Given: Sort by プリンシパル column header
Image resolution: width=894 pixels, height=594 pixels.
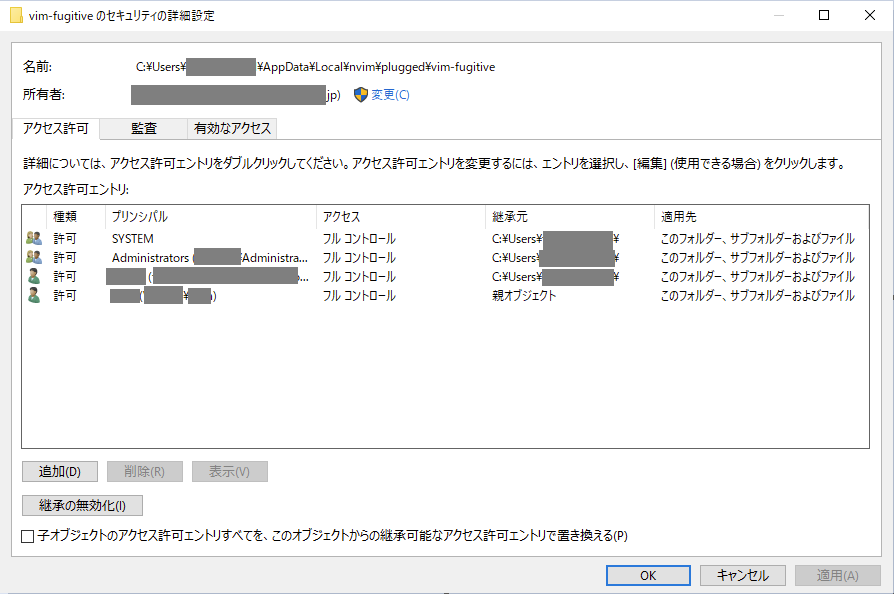Looking at the screenshot, I should (210, 217).
